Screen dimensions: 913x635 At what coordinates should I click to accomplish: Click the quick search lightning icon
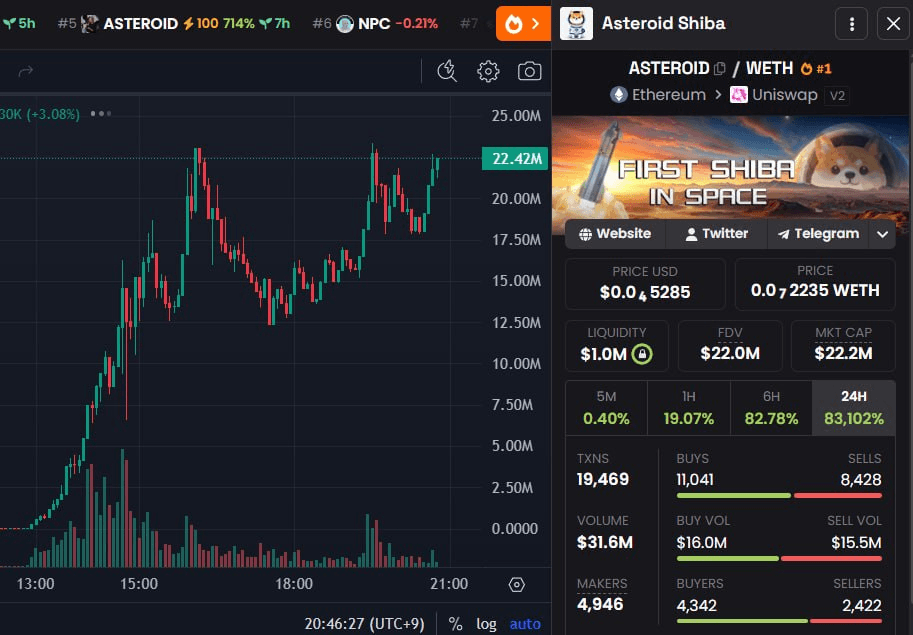pyautogui.click(x=447, y=71)
